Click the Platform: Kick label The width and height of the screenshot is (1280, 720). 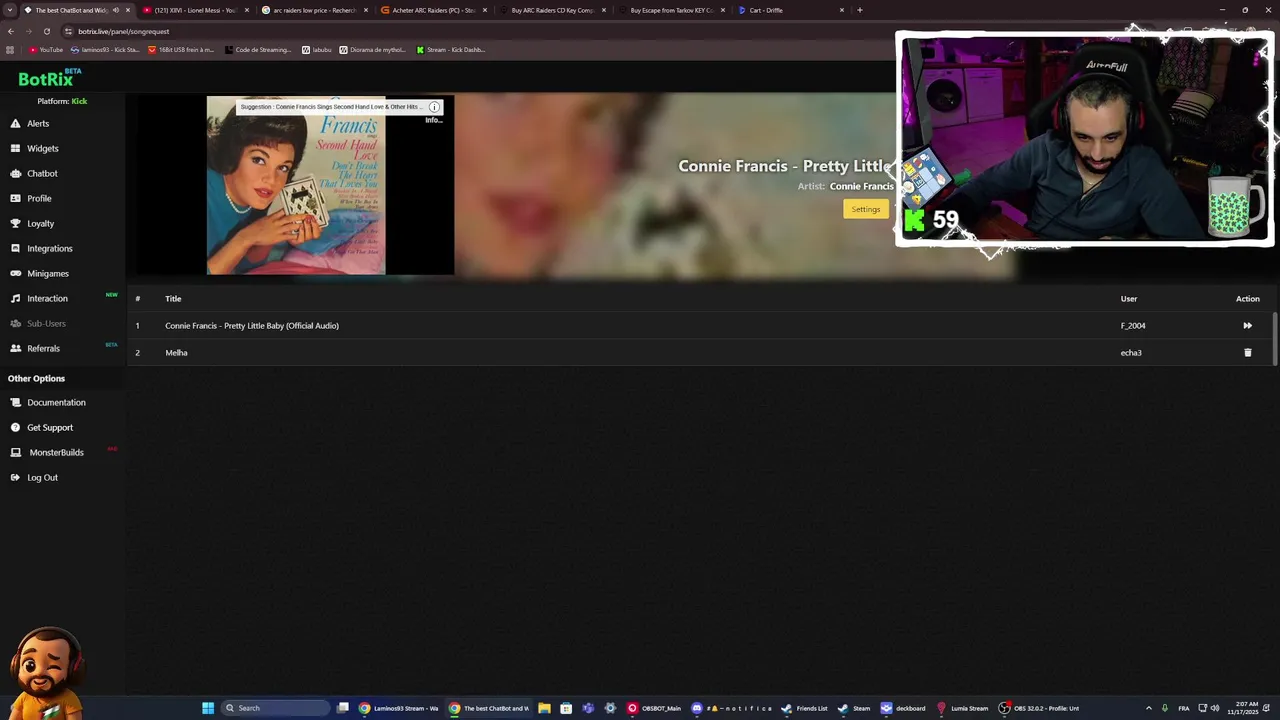click(62, 101)
